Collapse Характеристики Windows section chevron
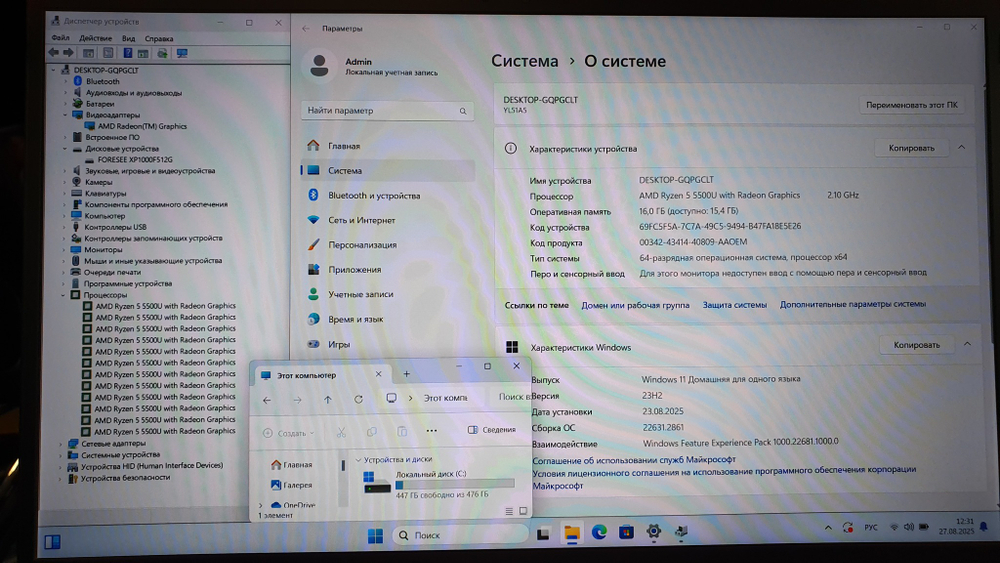This screenshot has width=1000, height=563. click(x=967, y=344)
